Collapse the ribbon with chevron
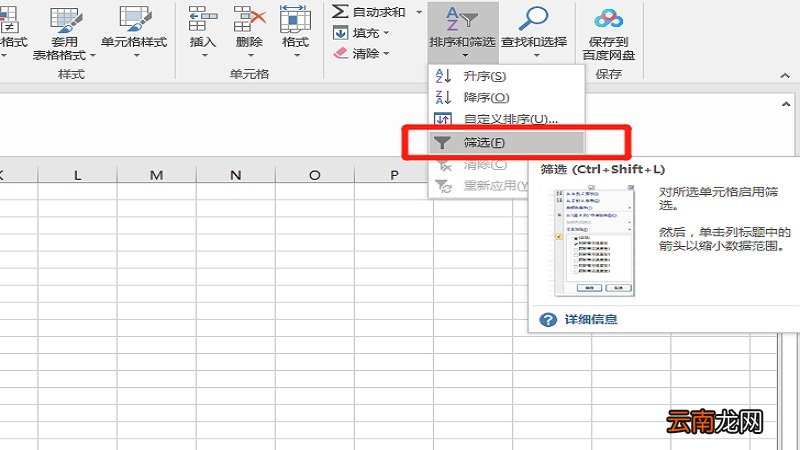800x450 pixels. pyautogui.click(x=785, y=76)
